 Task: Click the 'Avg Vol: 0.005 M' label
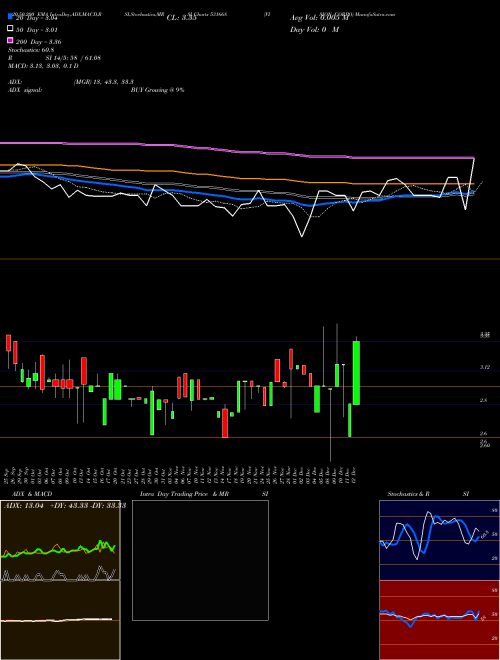(319, 18)
